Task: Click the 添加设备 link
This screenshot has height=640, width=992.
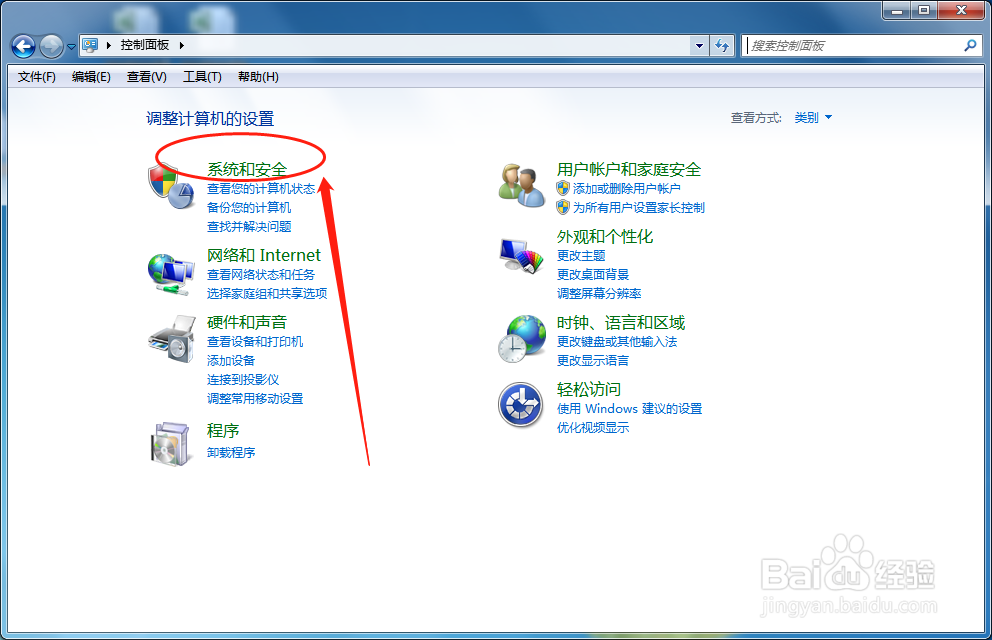Action: 231,360
